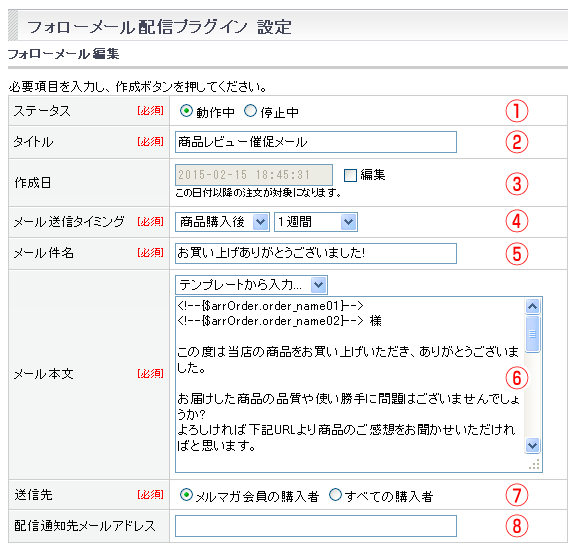
Task: Click the タイトル input field
Action: tap(316, 142)
